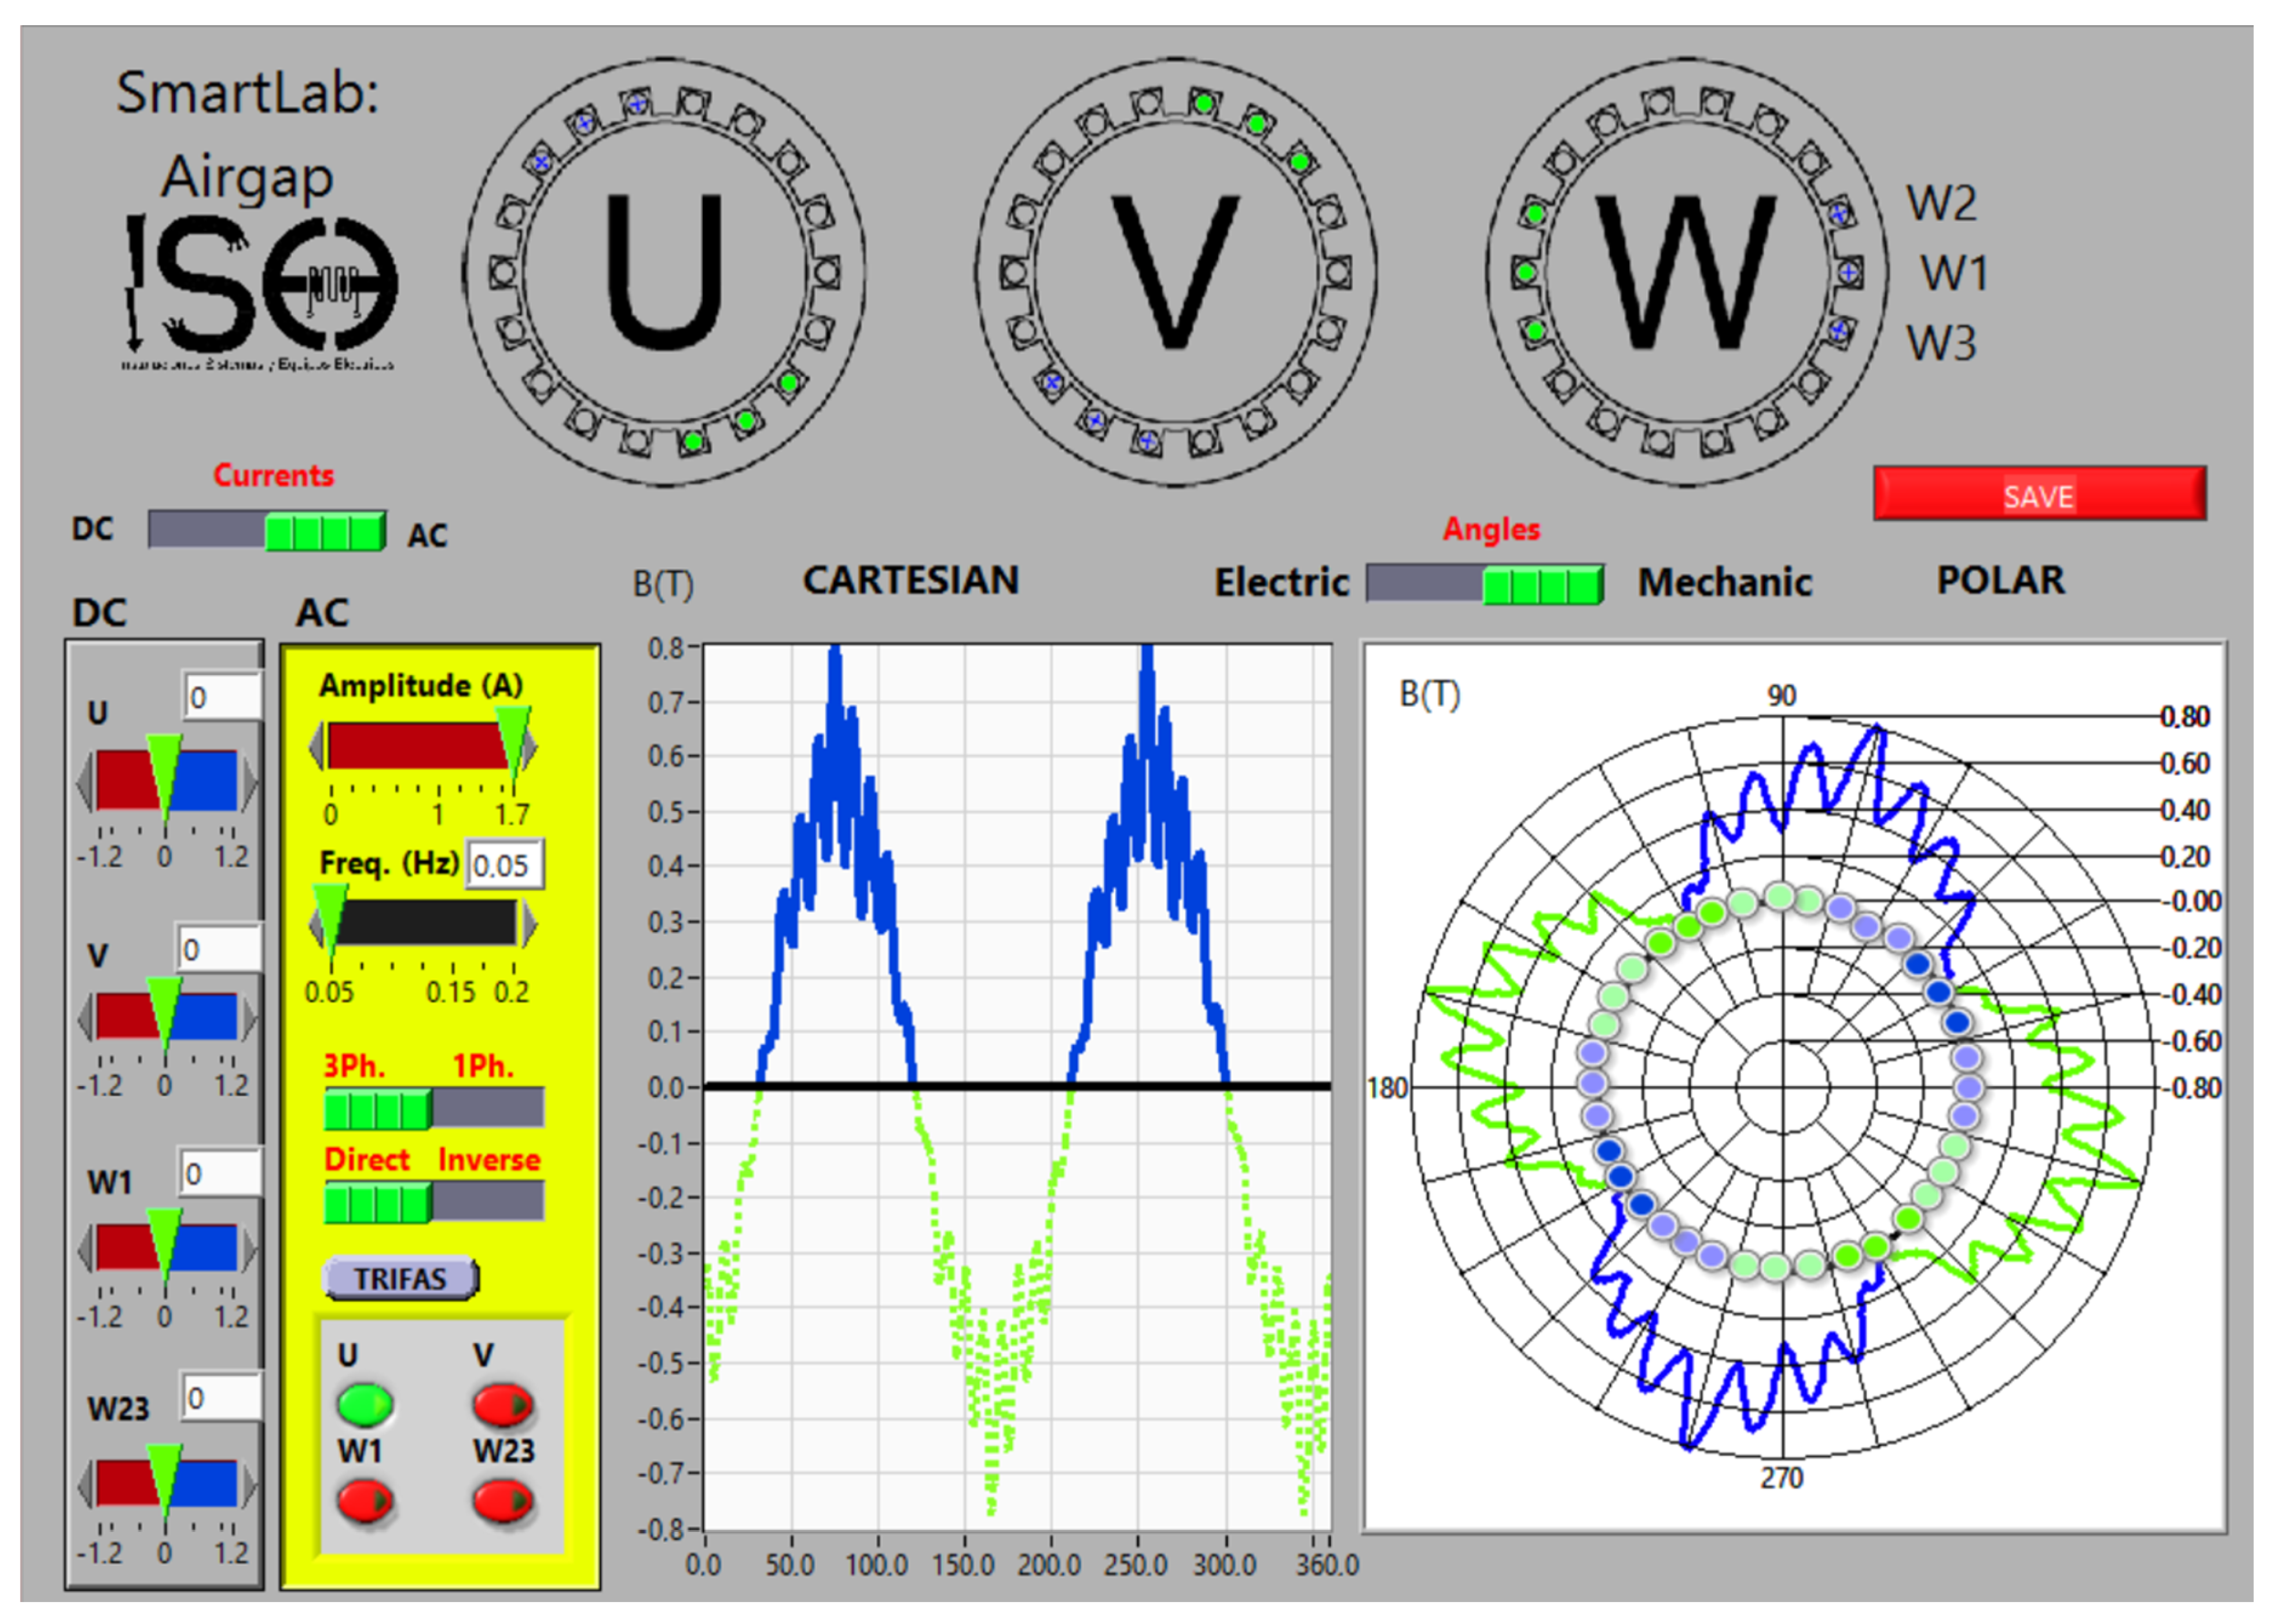2274x1624 pixels.
Task: Click the Freq. (Hz) 0.05 input field
Action: click(505, 865)
